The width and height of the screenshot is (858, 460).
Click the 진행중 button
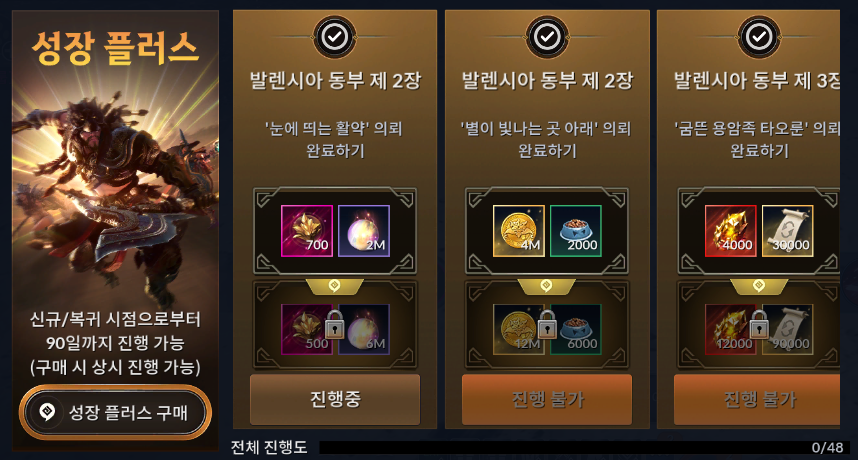tap(335, 399)
